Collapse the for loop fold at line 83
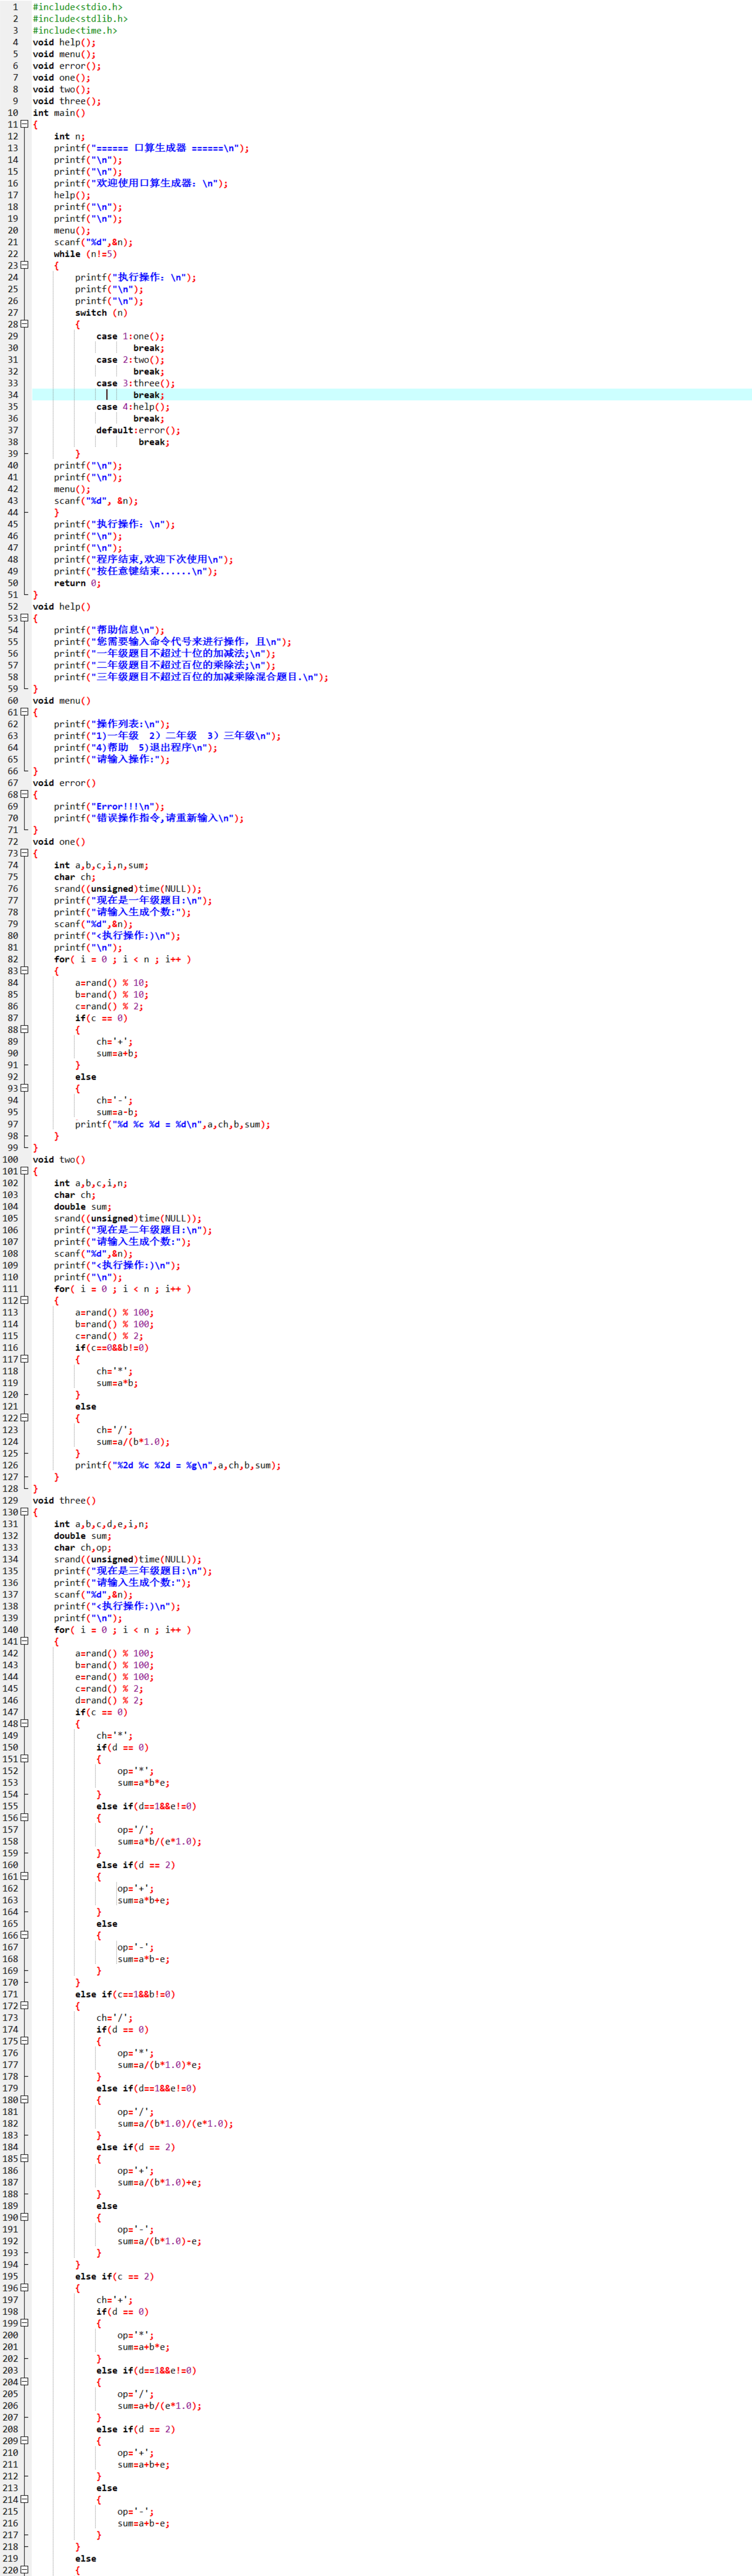The height and width of the screenshot is (2576, 752). click(24, 971)
